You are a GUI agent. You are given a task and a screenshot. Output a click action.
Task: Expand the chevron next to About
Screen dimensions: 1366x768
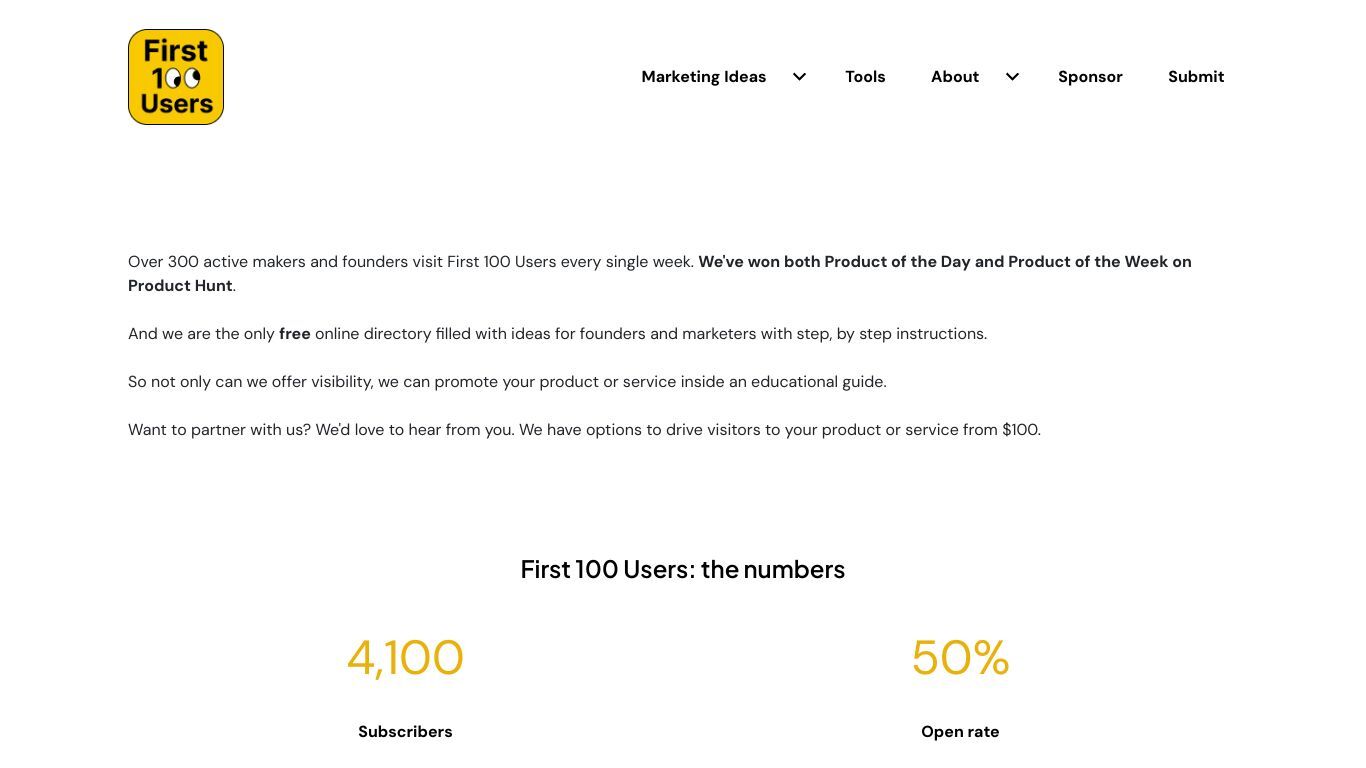(1012, 77)
